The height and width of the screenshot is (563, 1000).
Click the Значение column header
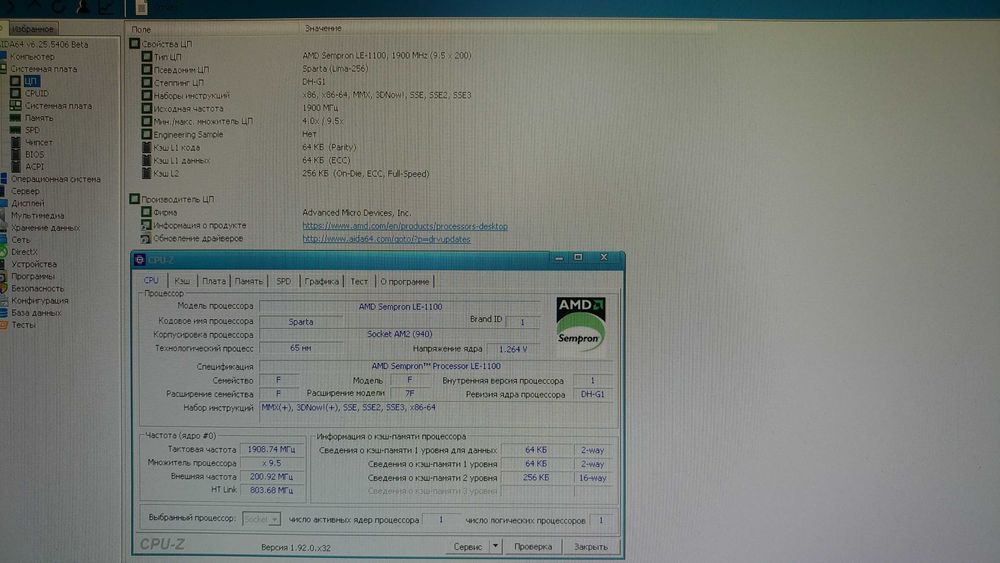coord(323,29)
